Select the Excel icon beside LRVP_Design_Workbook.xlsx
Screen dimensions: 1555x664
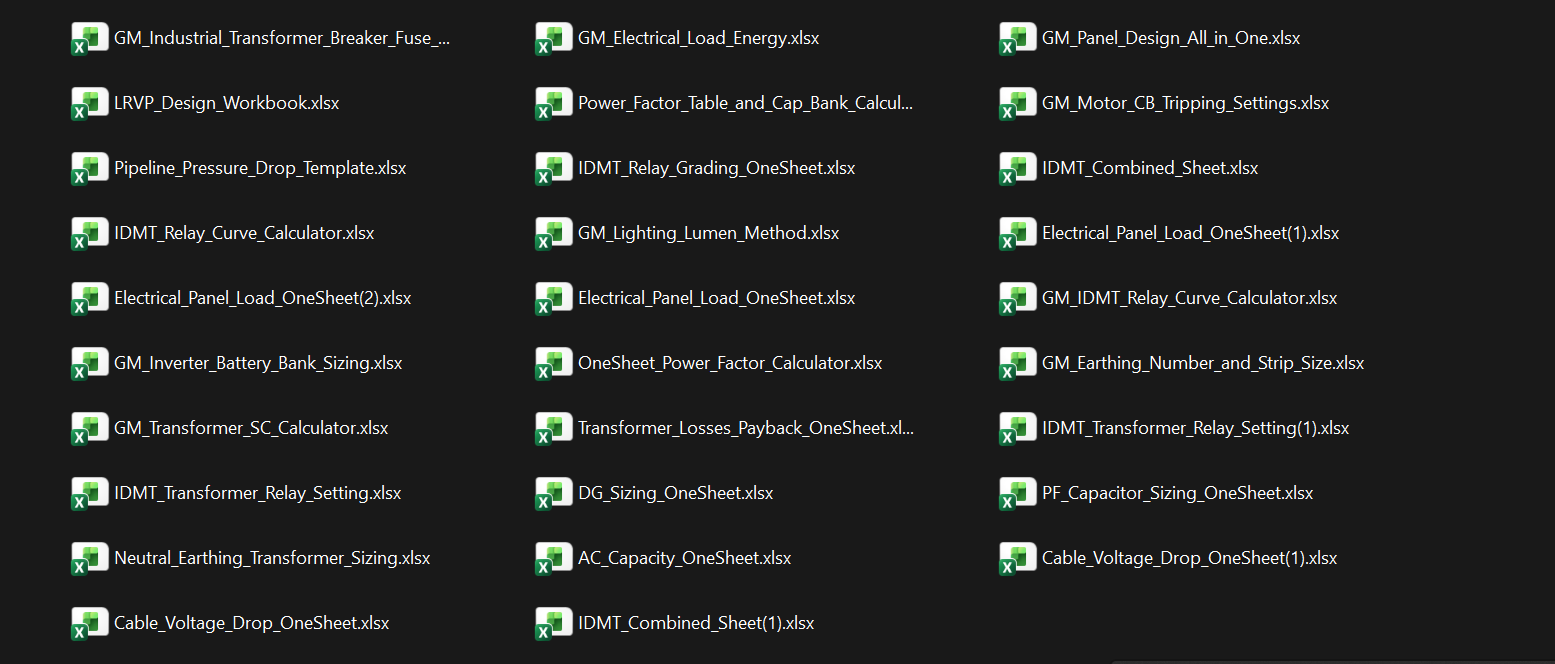click(89, 102)
